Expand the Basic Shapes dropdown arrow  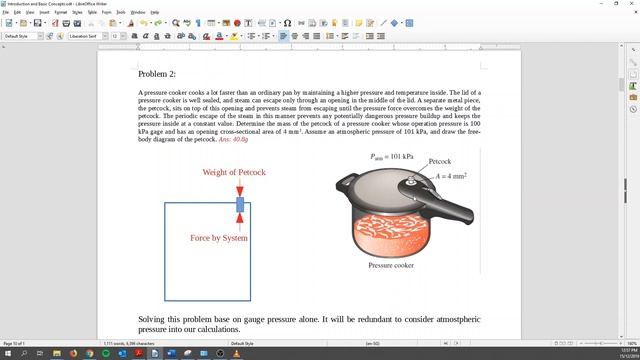(402, 23)
